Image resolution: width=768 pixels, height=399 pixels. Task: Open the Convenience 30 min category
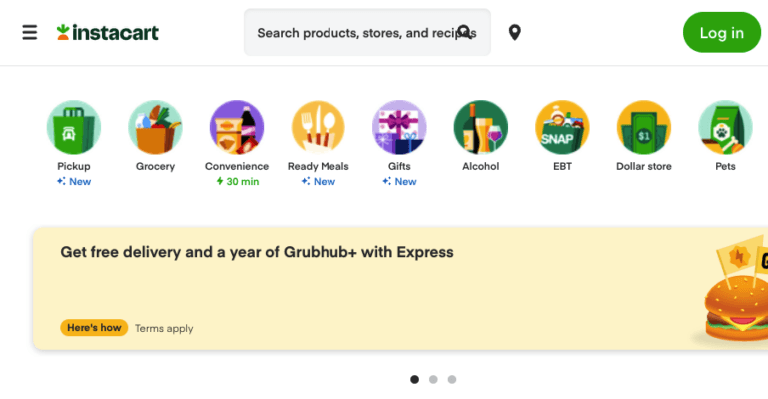pyautogui.click(x=237, y=127)
